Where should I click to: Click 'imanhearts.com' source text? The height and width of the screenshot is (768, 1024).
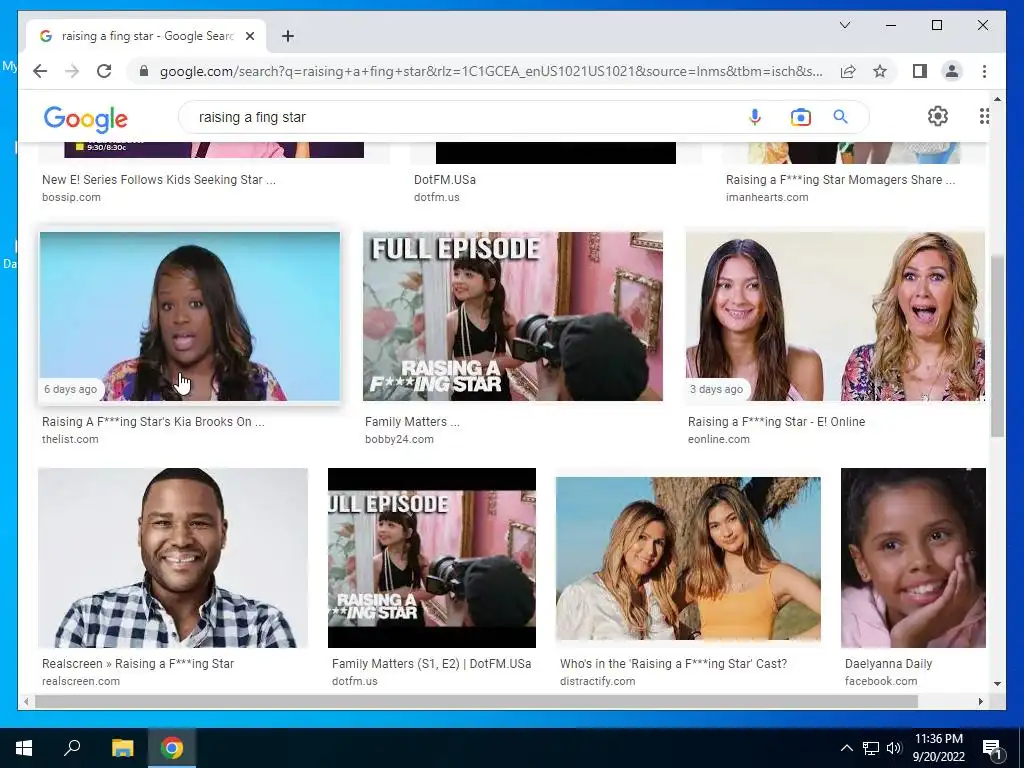coord(767,197)
